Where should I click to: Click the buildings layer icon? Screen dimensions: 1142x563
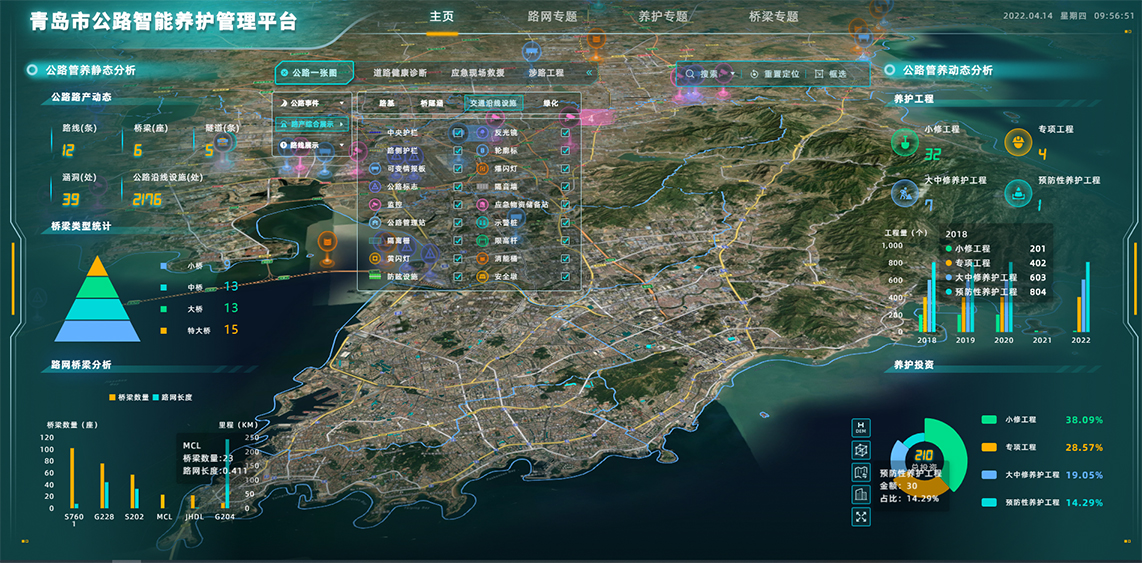pyautogui.click(x=861, y=494)
